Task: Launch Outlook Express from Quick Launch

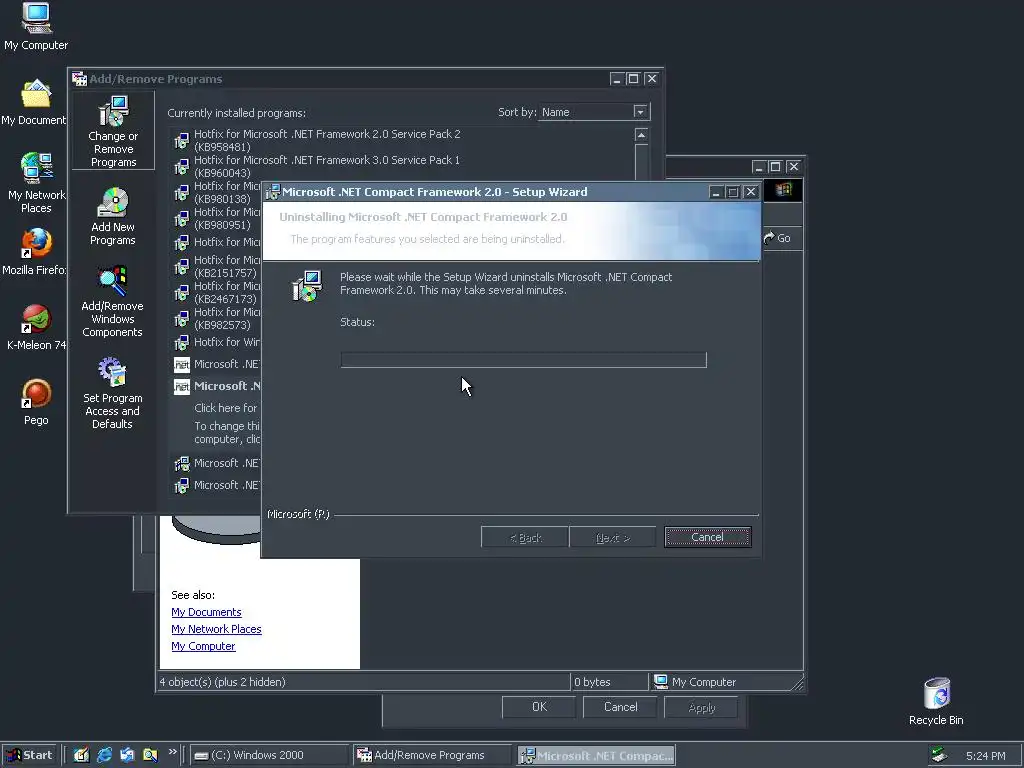Action: 127,756
